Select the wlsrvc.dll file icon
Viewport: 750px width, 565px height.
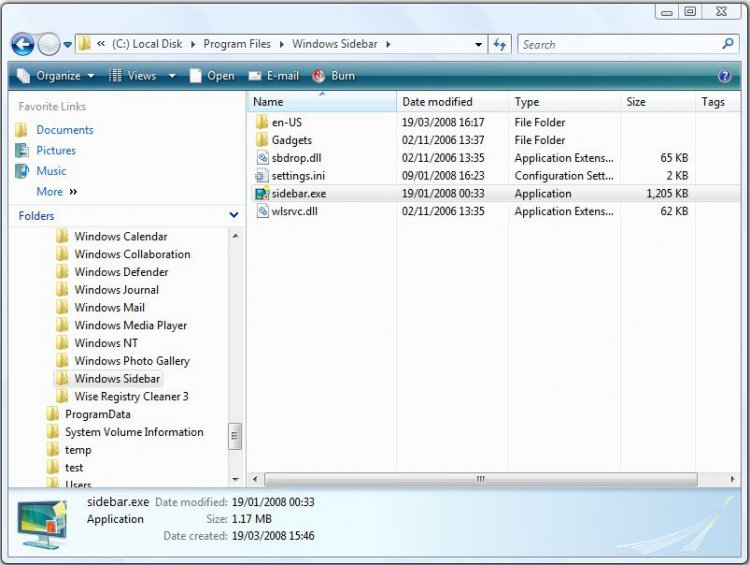tap(262, 211)
